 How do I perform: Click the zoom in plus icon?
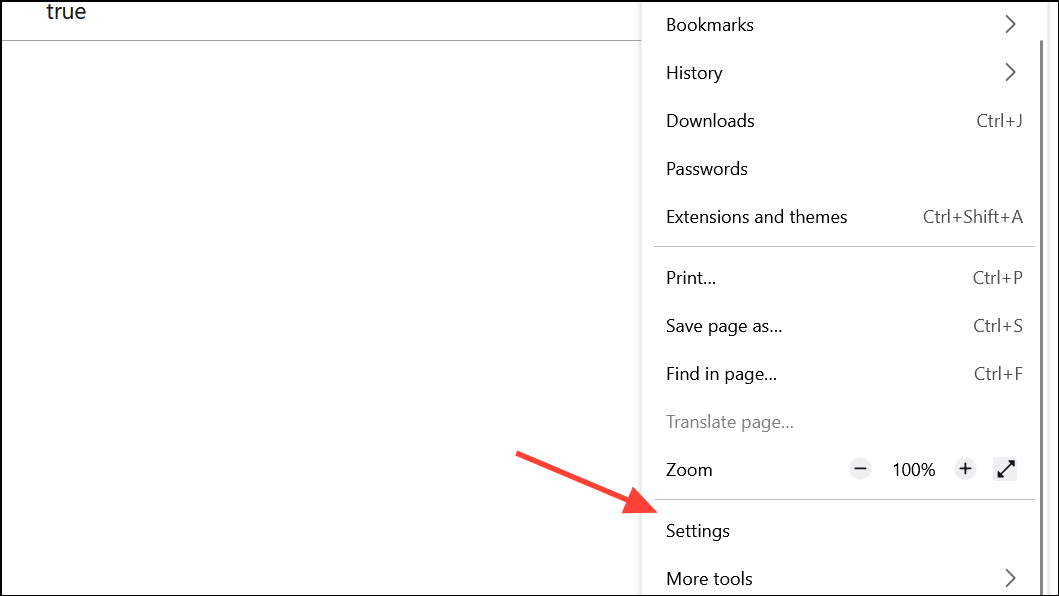965,469
